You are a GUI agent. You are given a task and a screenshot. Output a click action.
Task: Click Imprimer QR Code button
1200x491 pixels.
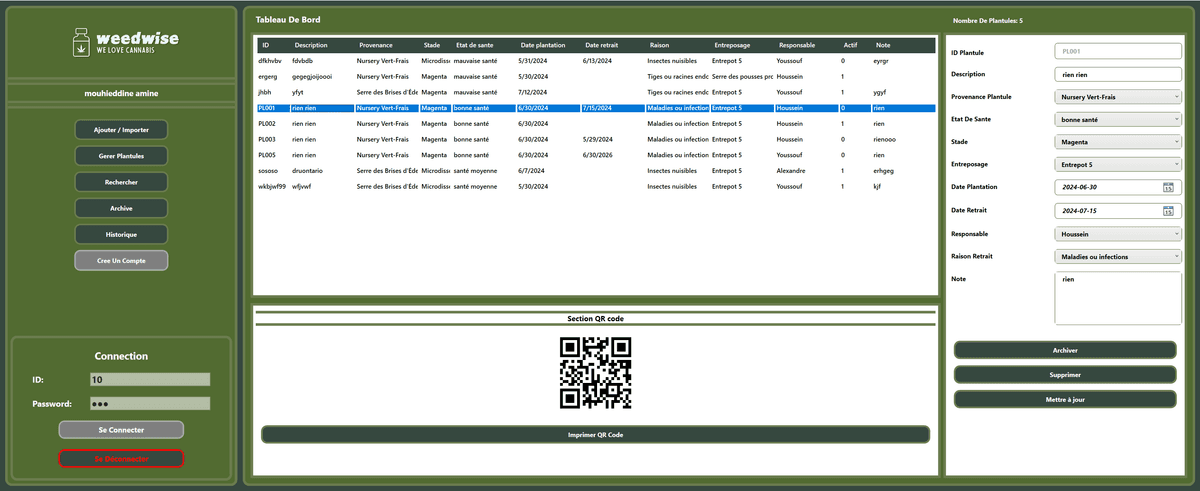(x=595, y=435)
